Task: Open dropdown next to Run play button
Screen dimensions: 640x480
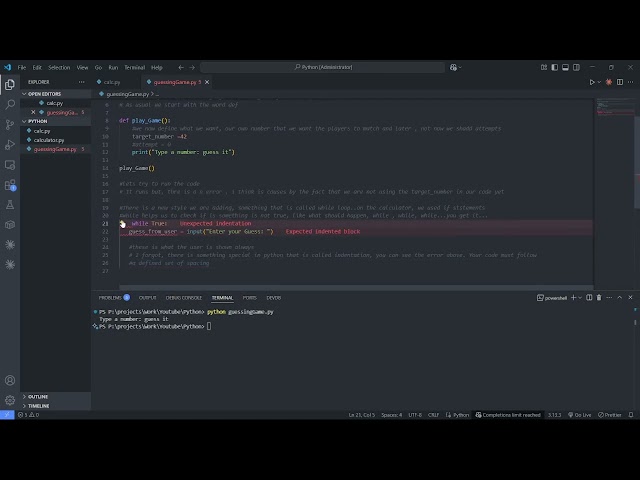Action: [x=599, y=82]
